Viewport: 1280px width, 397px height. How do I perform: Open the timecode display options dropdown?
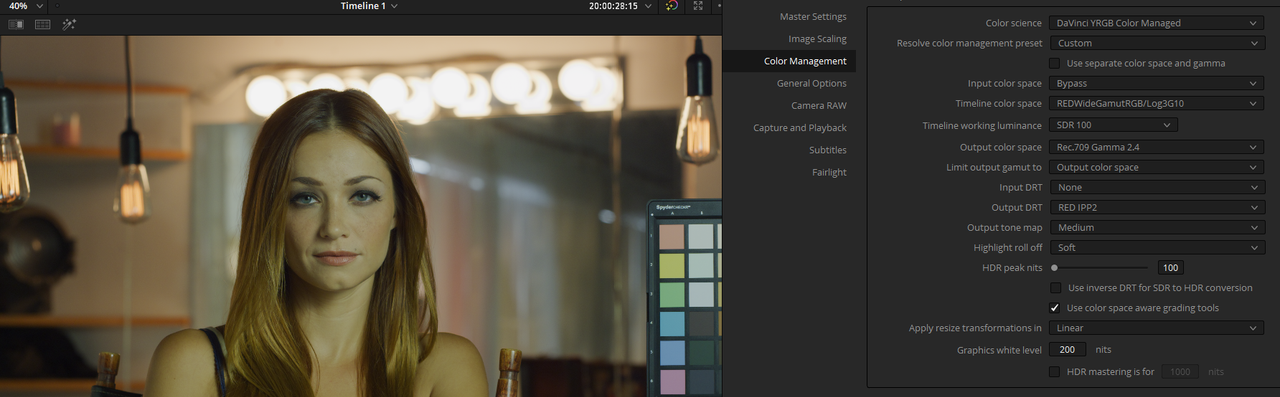(649, 6)
